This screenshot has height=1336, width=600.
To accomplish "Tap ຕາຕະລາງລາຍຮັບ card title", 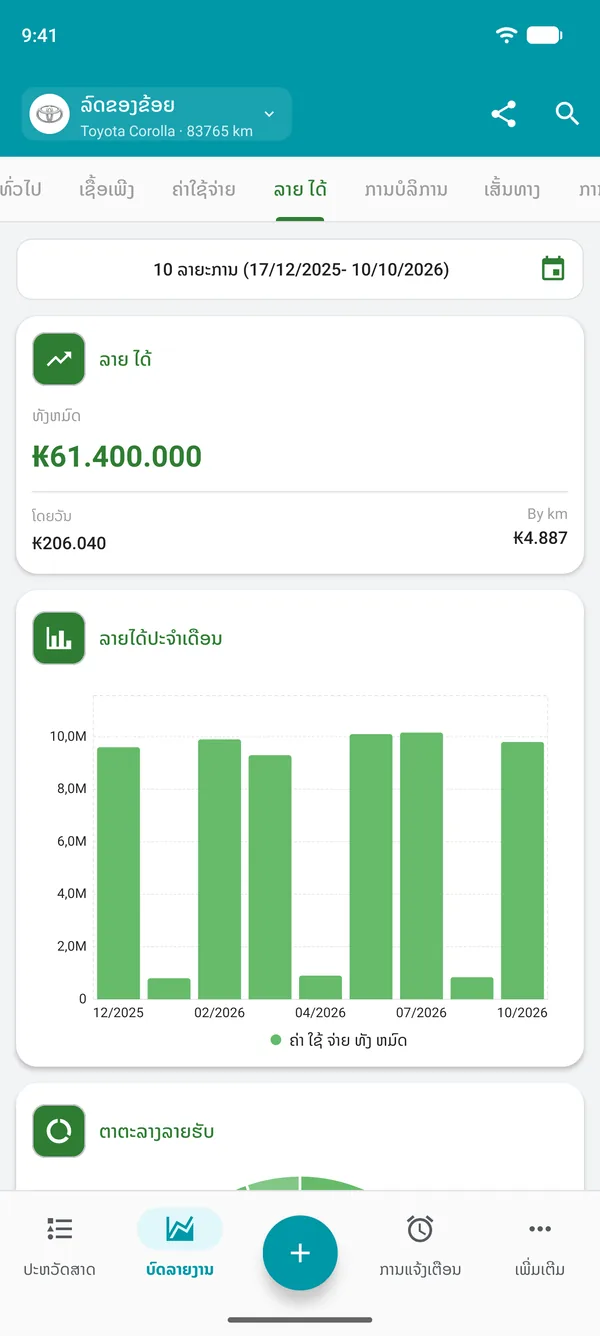I will tap(156, 1132).
